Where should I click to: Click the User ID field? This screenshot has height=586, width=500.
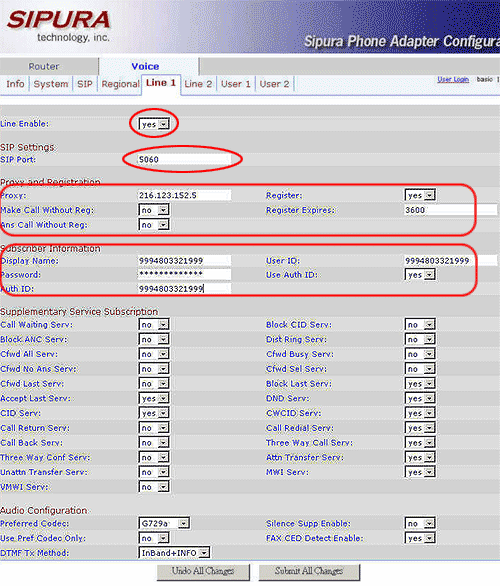[x=451, y=260]
